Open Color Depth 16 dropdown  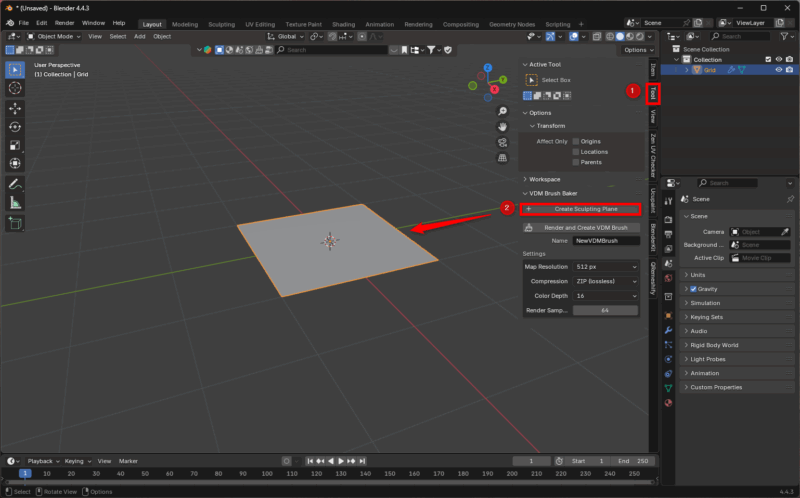click(x=606, y=296)
